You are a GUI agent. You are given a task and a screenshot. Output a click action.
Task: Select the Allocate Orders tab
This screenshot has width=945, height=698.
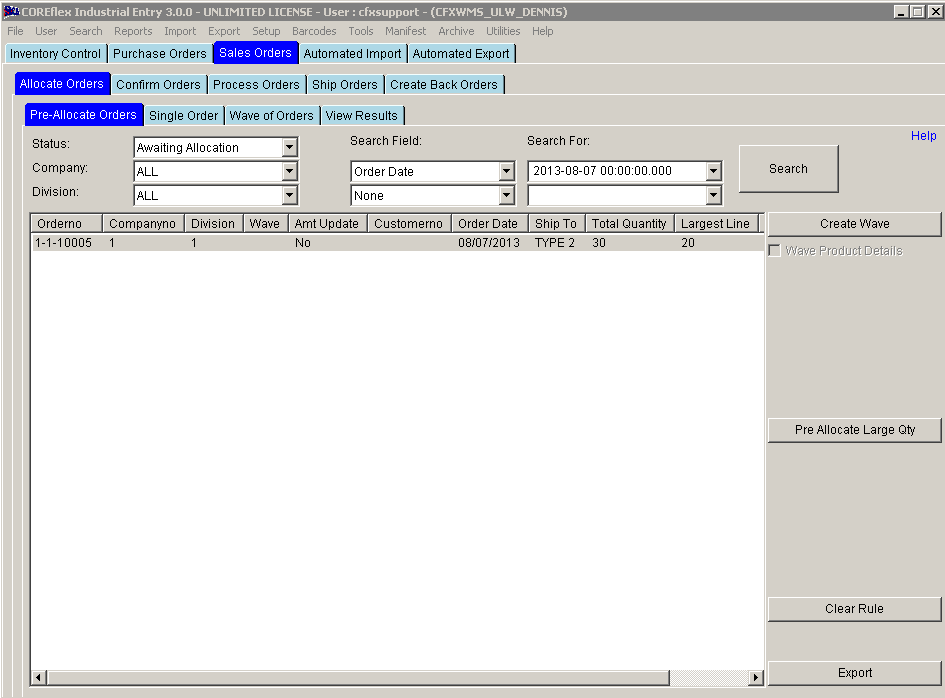61,84
